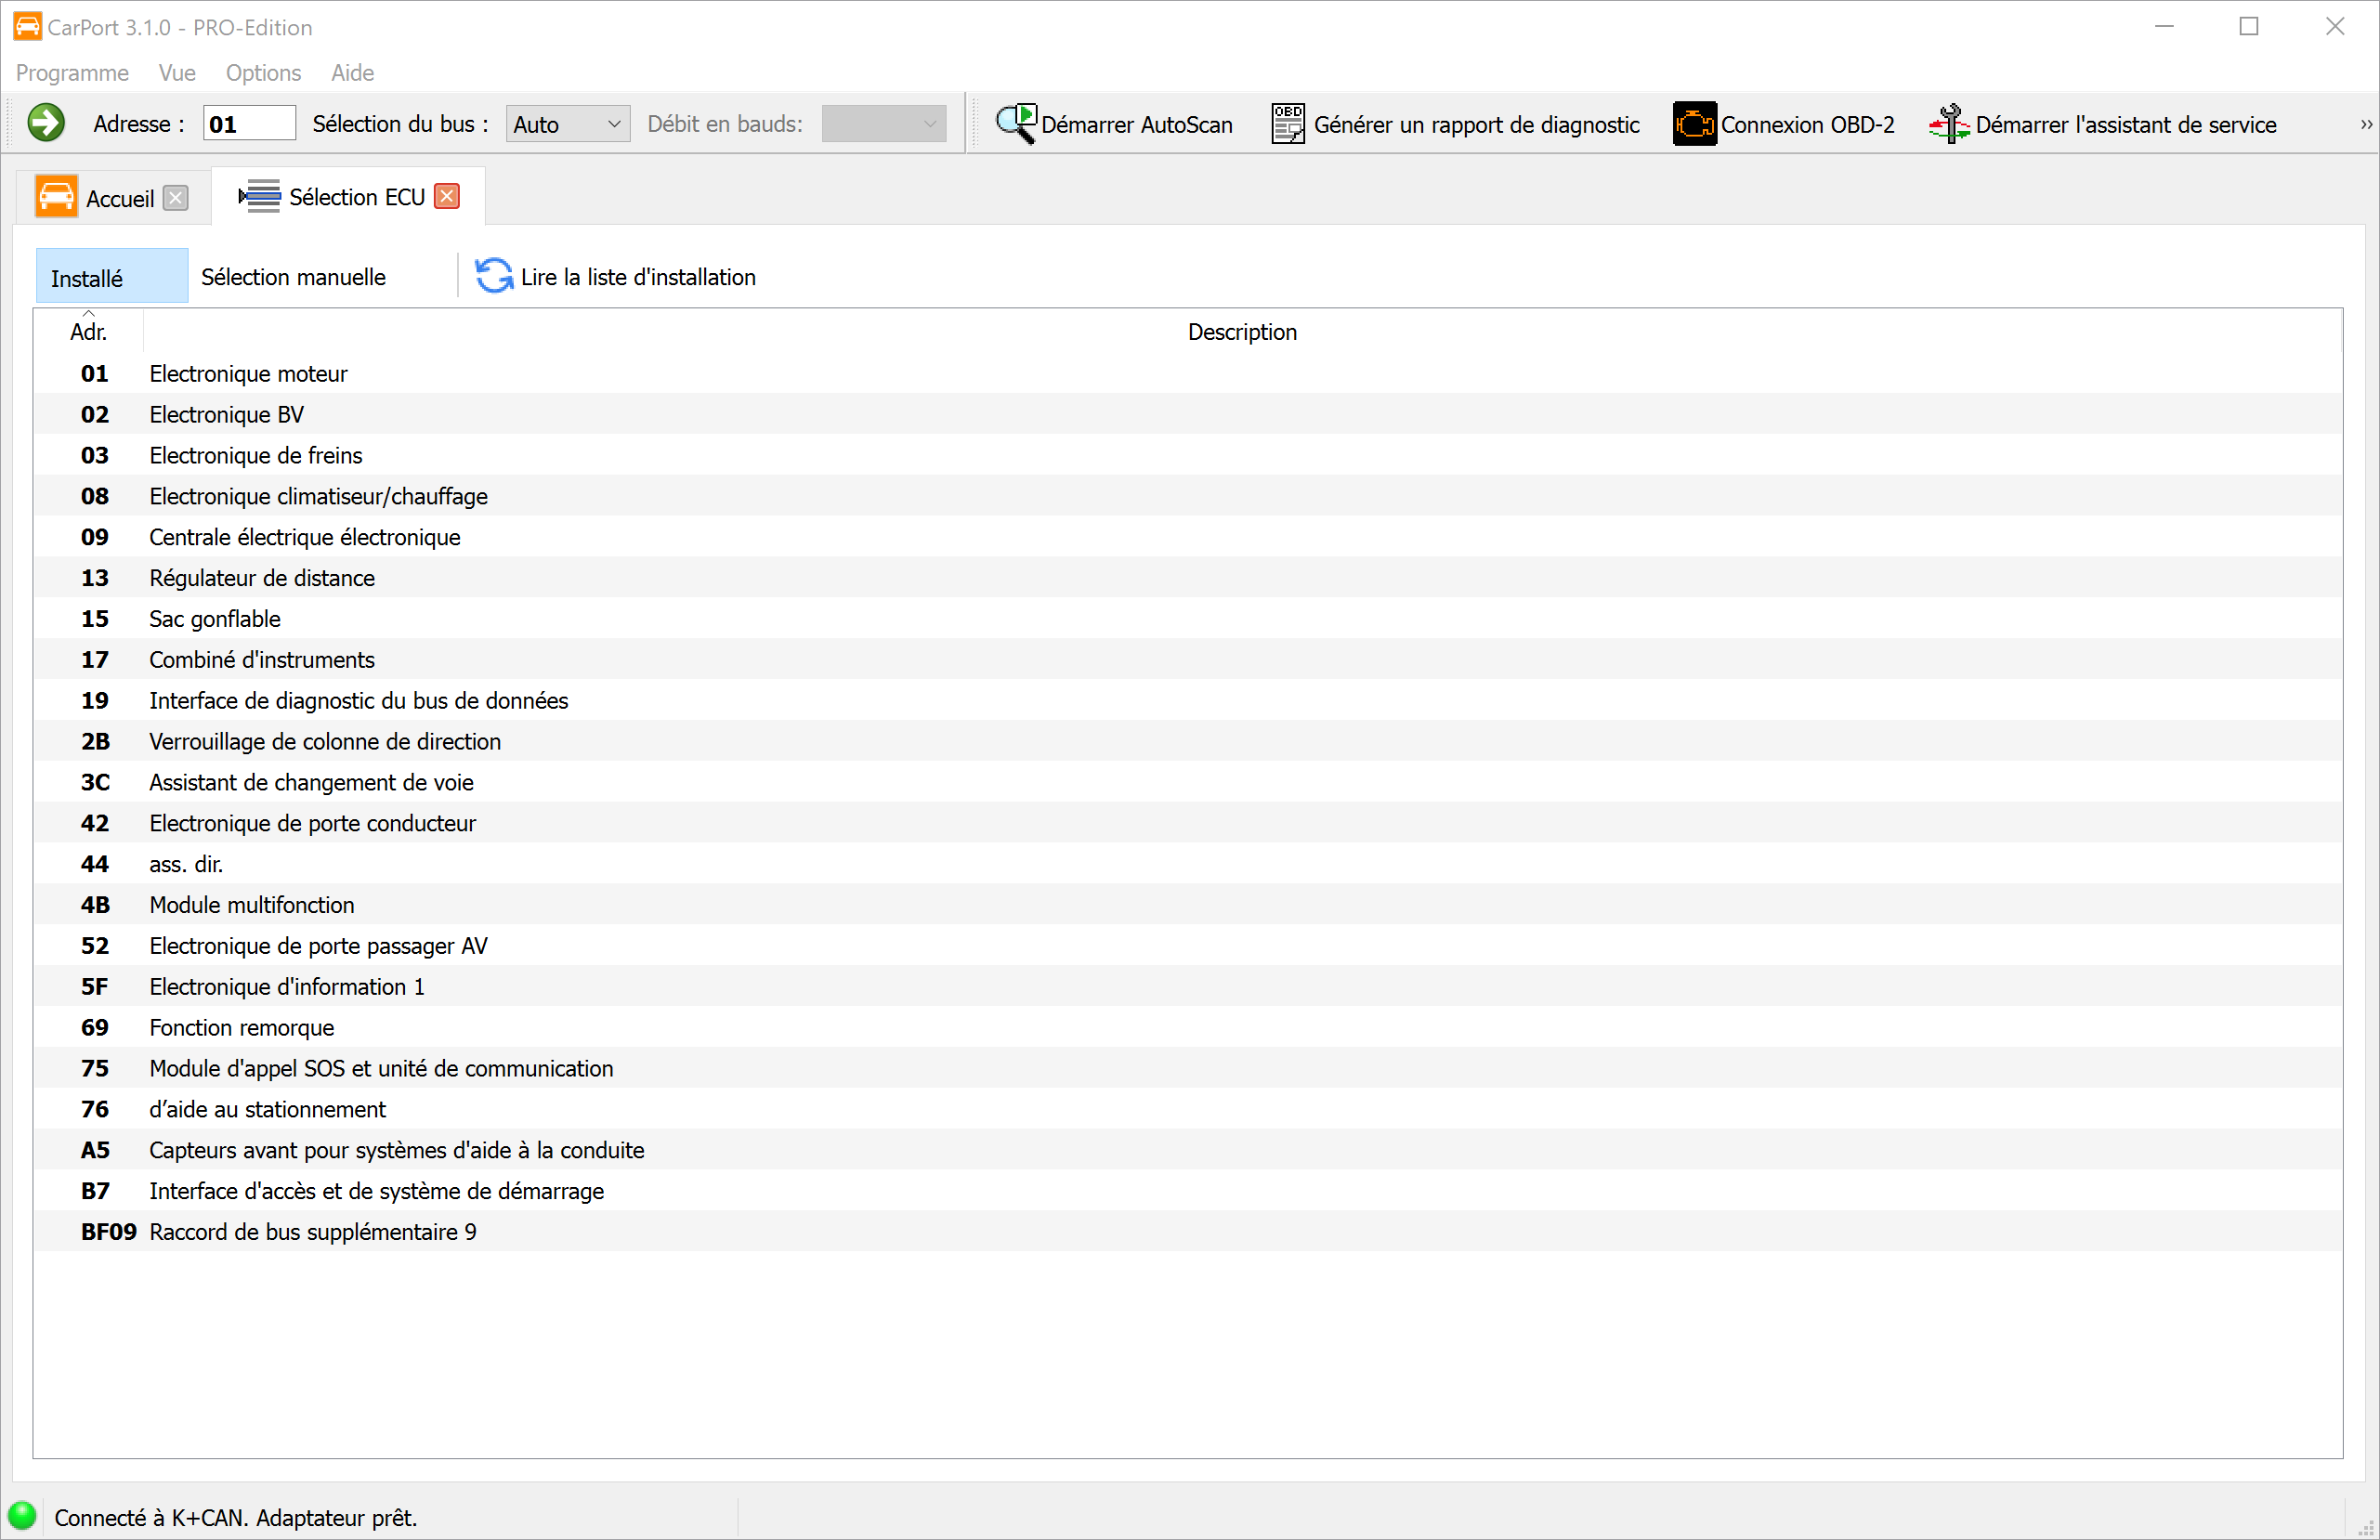
Task: Click the refresh icon for installation list
Action: (493, 276)
